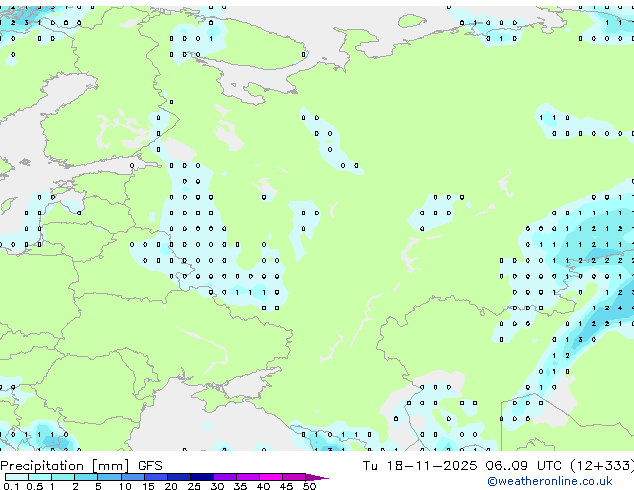Click the '25' legend scale label
The height and width of the screenshot is (490, 634).
pyautogui.click(x=194, y=486)
